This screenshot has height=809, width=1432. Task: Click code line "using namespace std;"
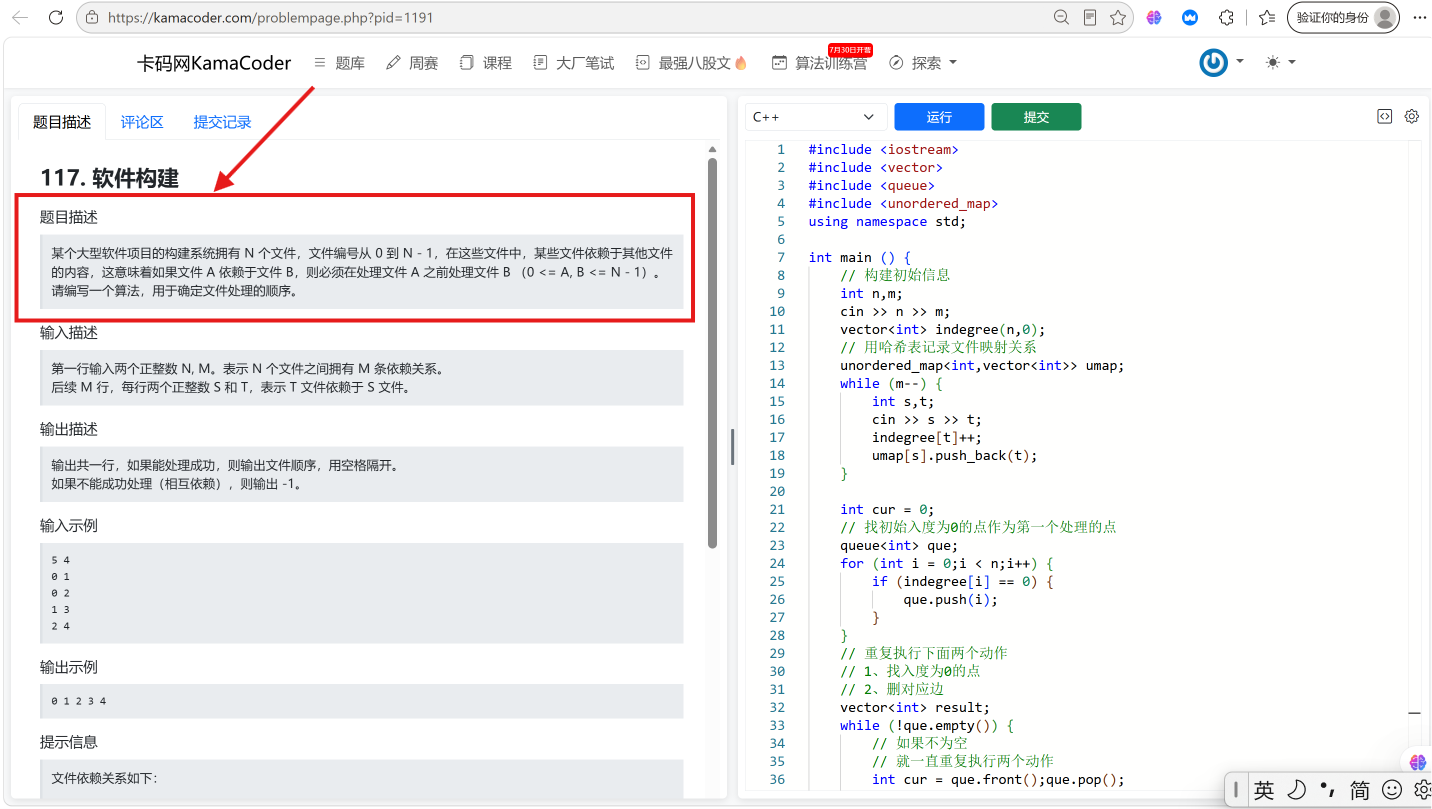[888, 221]
